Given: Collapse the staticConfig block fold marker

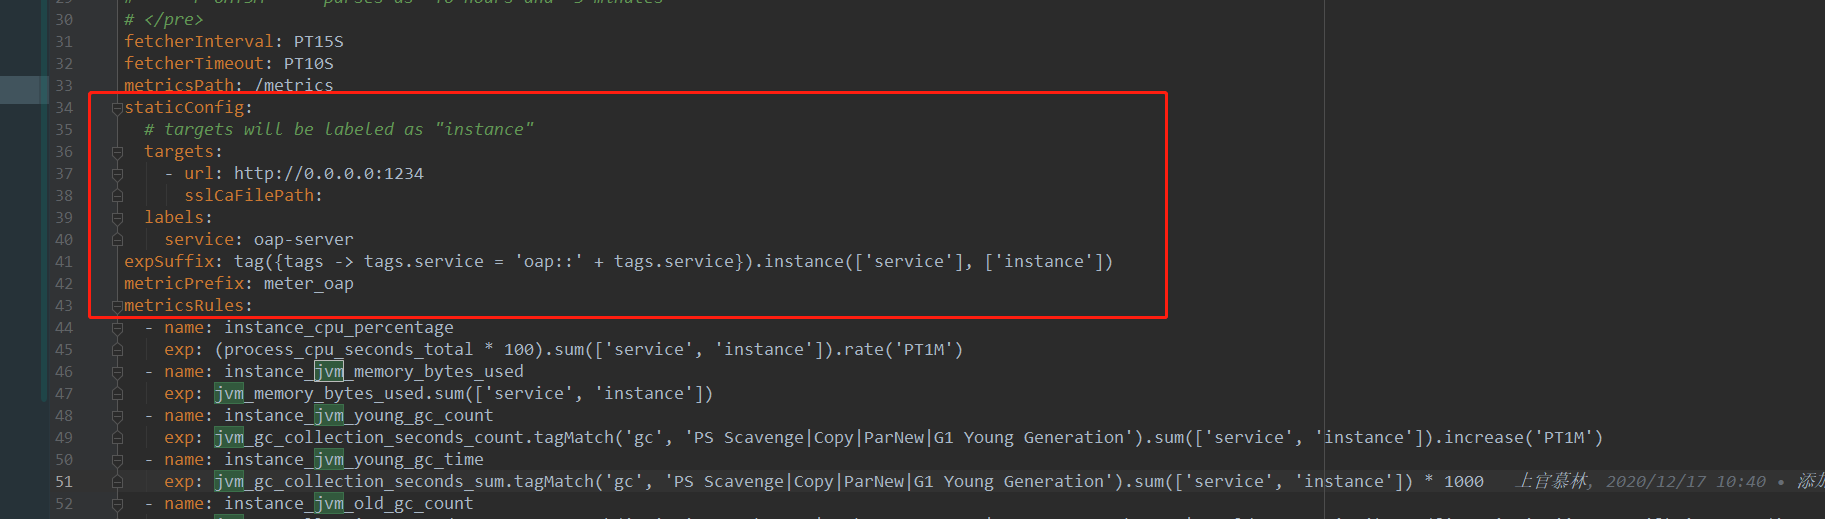Looking at the screenshot, I should tap(117, 108).
